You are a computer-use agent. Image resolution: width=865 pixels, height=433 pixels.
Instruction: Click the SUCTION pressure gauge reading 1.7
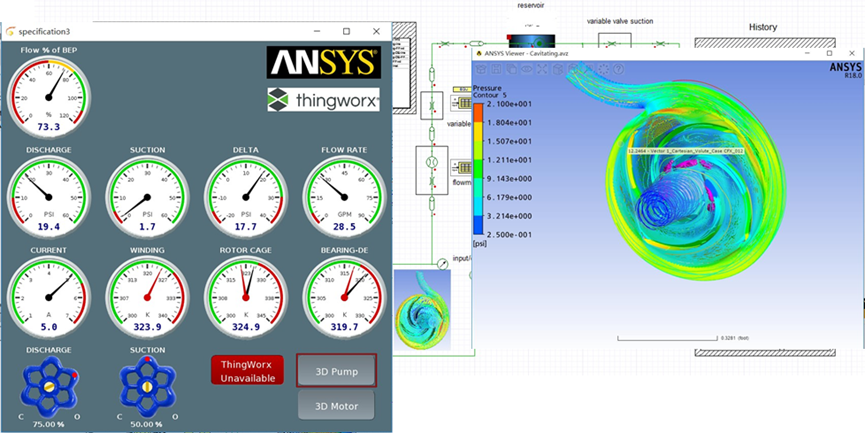pos(147,197)
